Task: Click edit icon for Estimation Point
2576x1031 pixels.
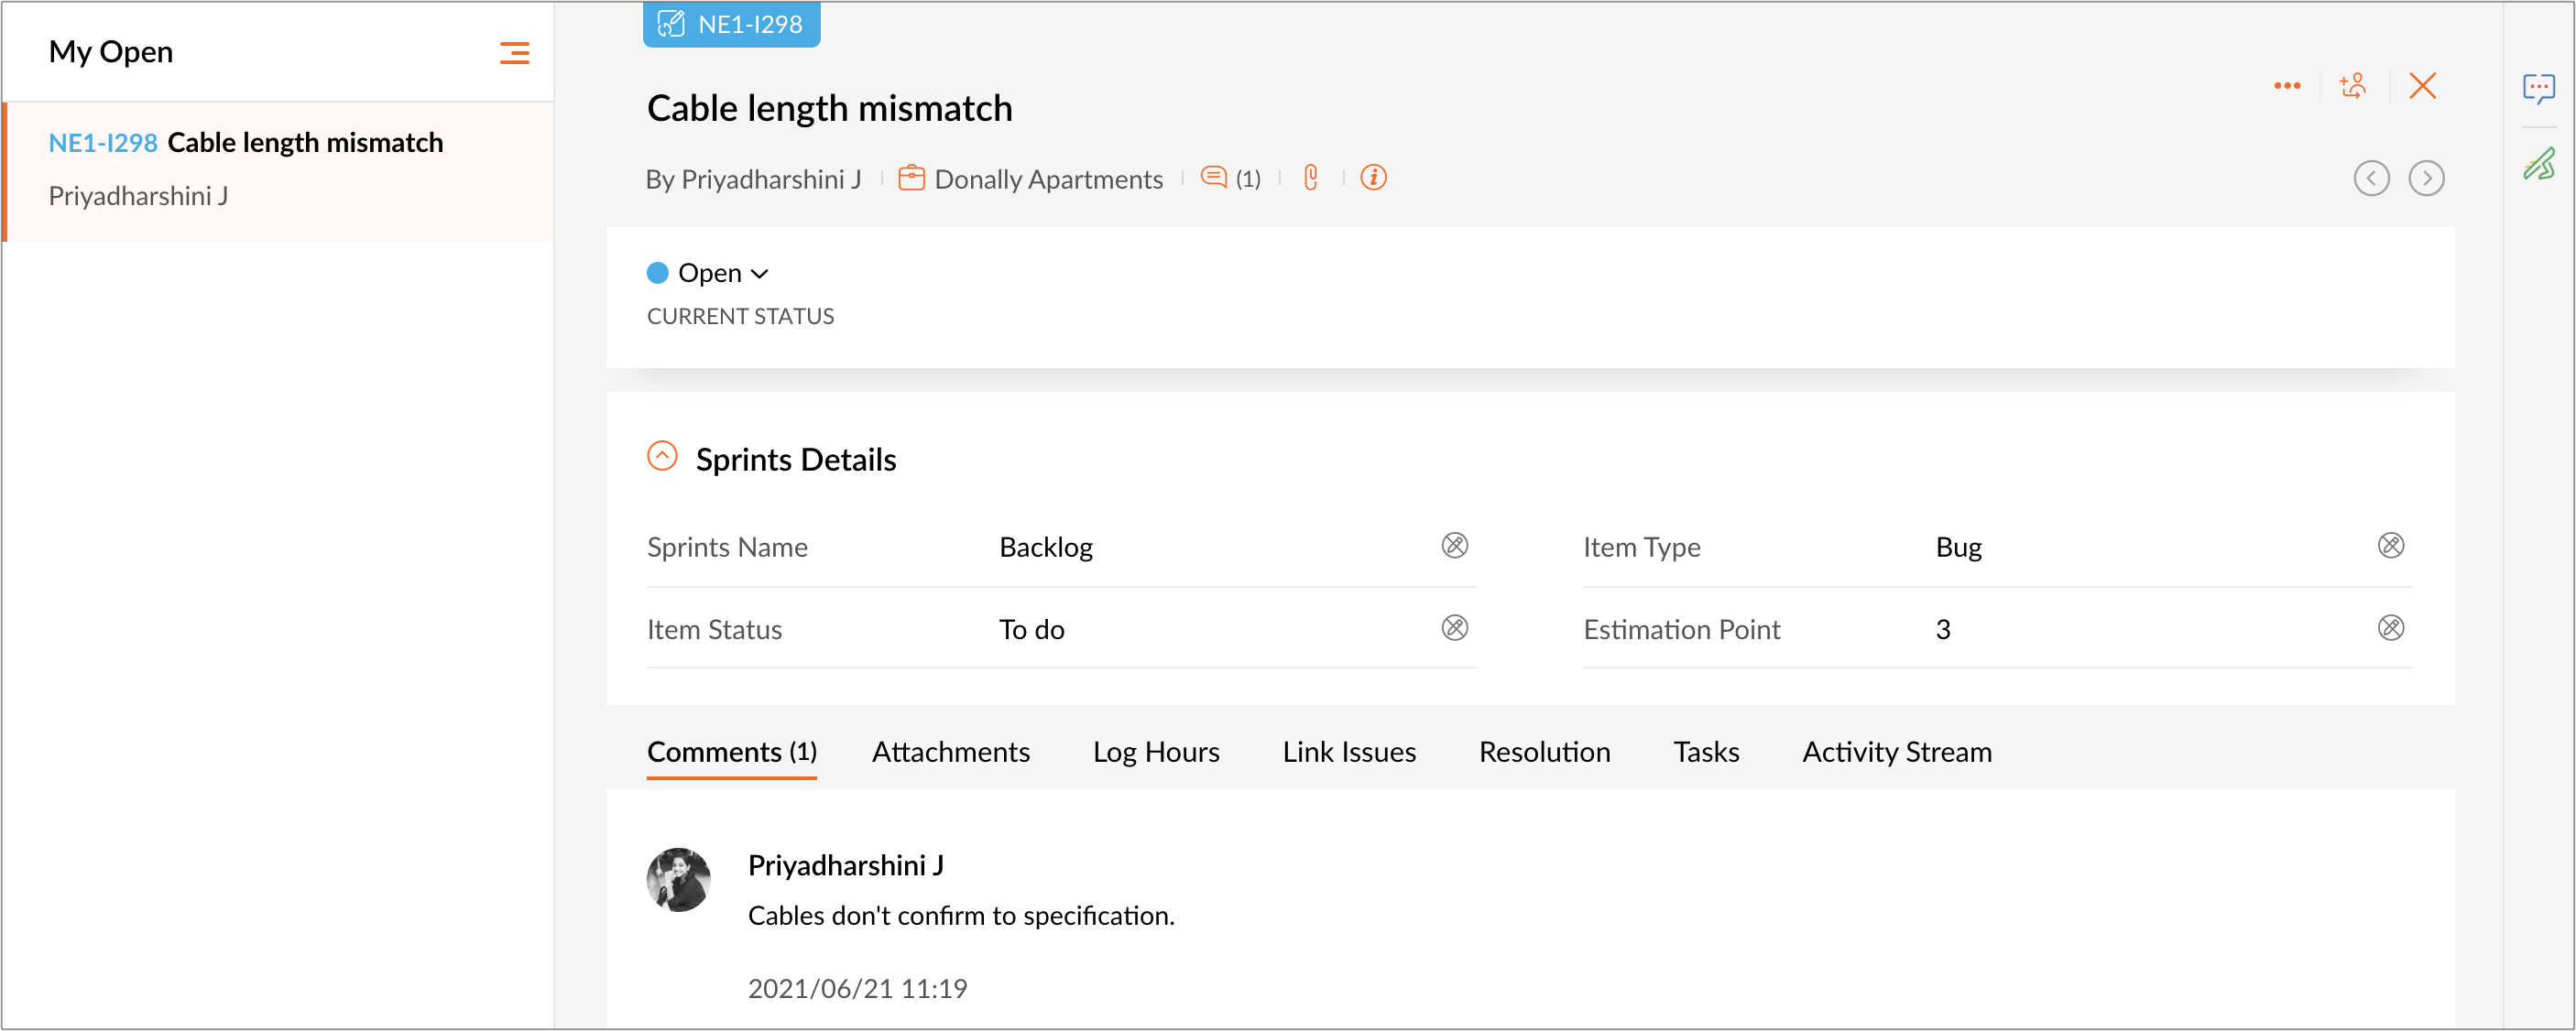Action: point(2390,628)
